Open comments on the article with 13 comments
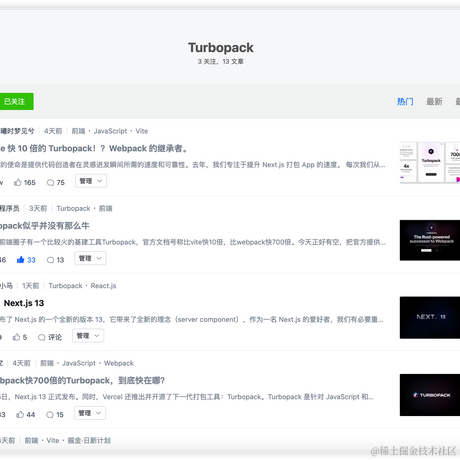 pyautogui.click(x=55, y=260)
